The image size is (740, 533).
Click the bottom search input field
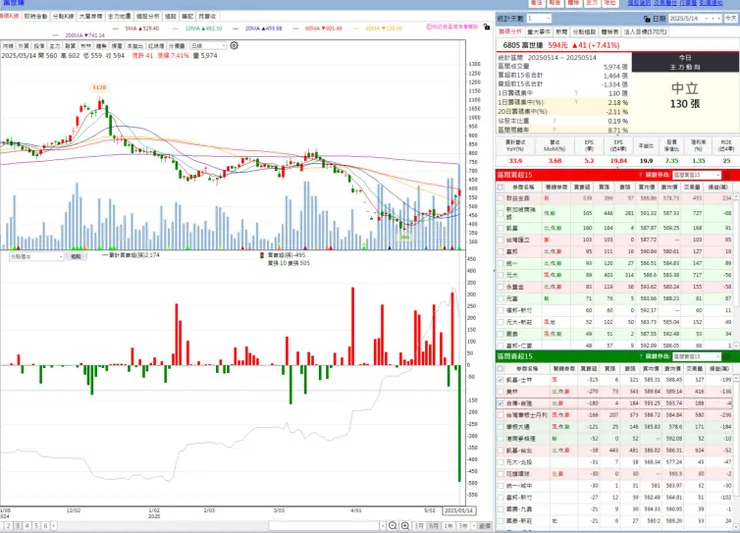point(324,525)
